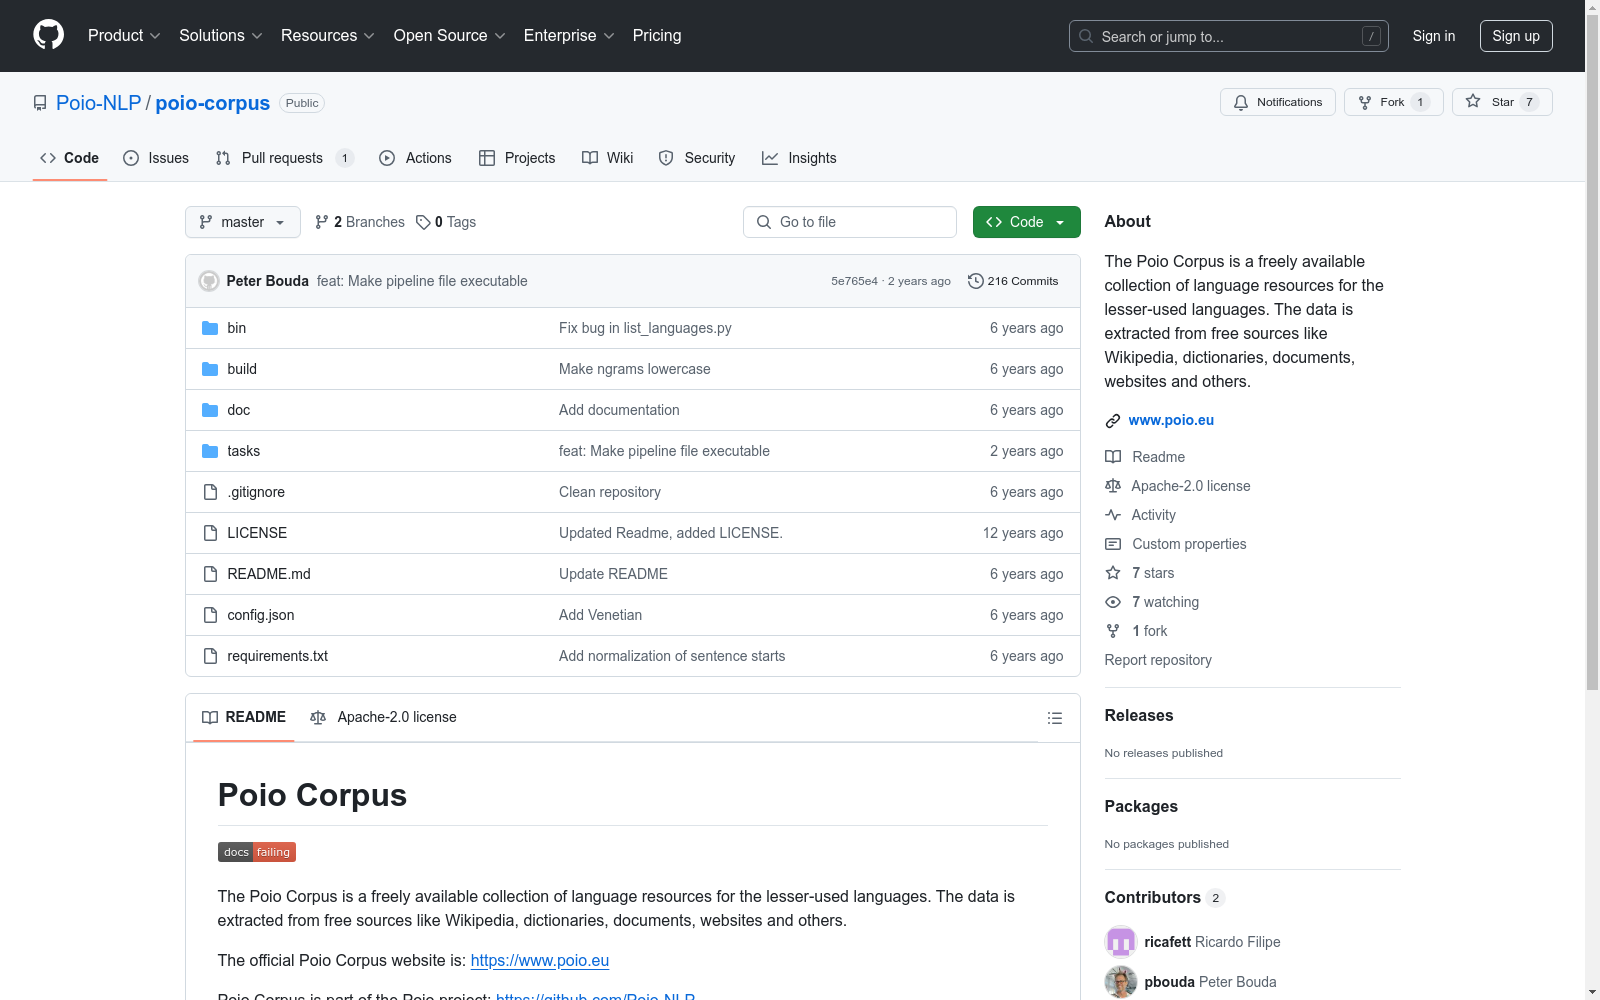Click the LICENSE file icon

[x=210, y=533]
